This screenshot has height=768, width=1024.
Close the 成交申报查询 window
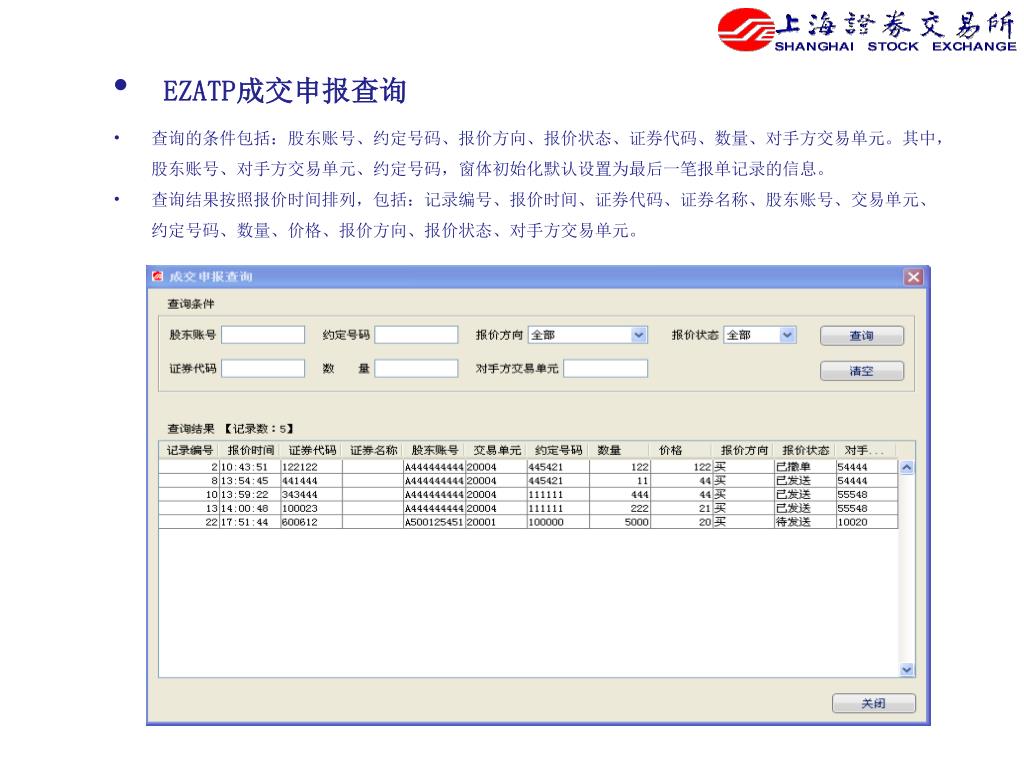(x=914, y=277)
